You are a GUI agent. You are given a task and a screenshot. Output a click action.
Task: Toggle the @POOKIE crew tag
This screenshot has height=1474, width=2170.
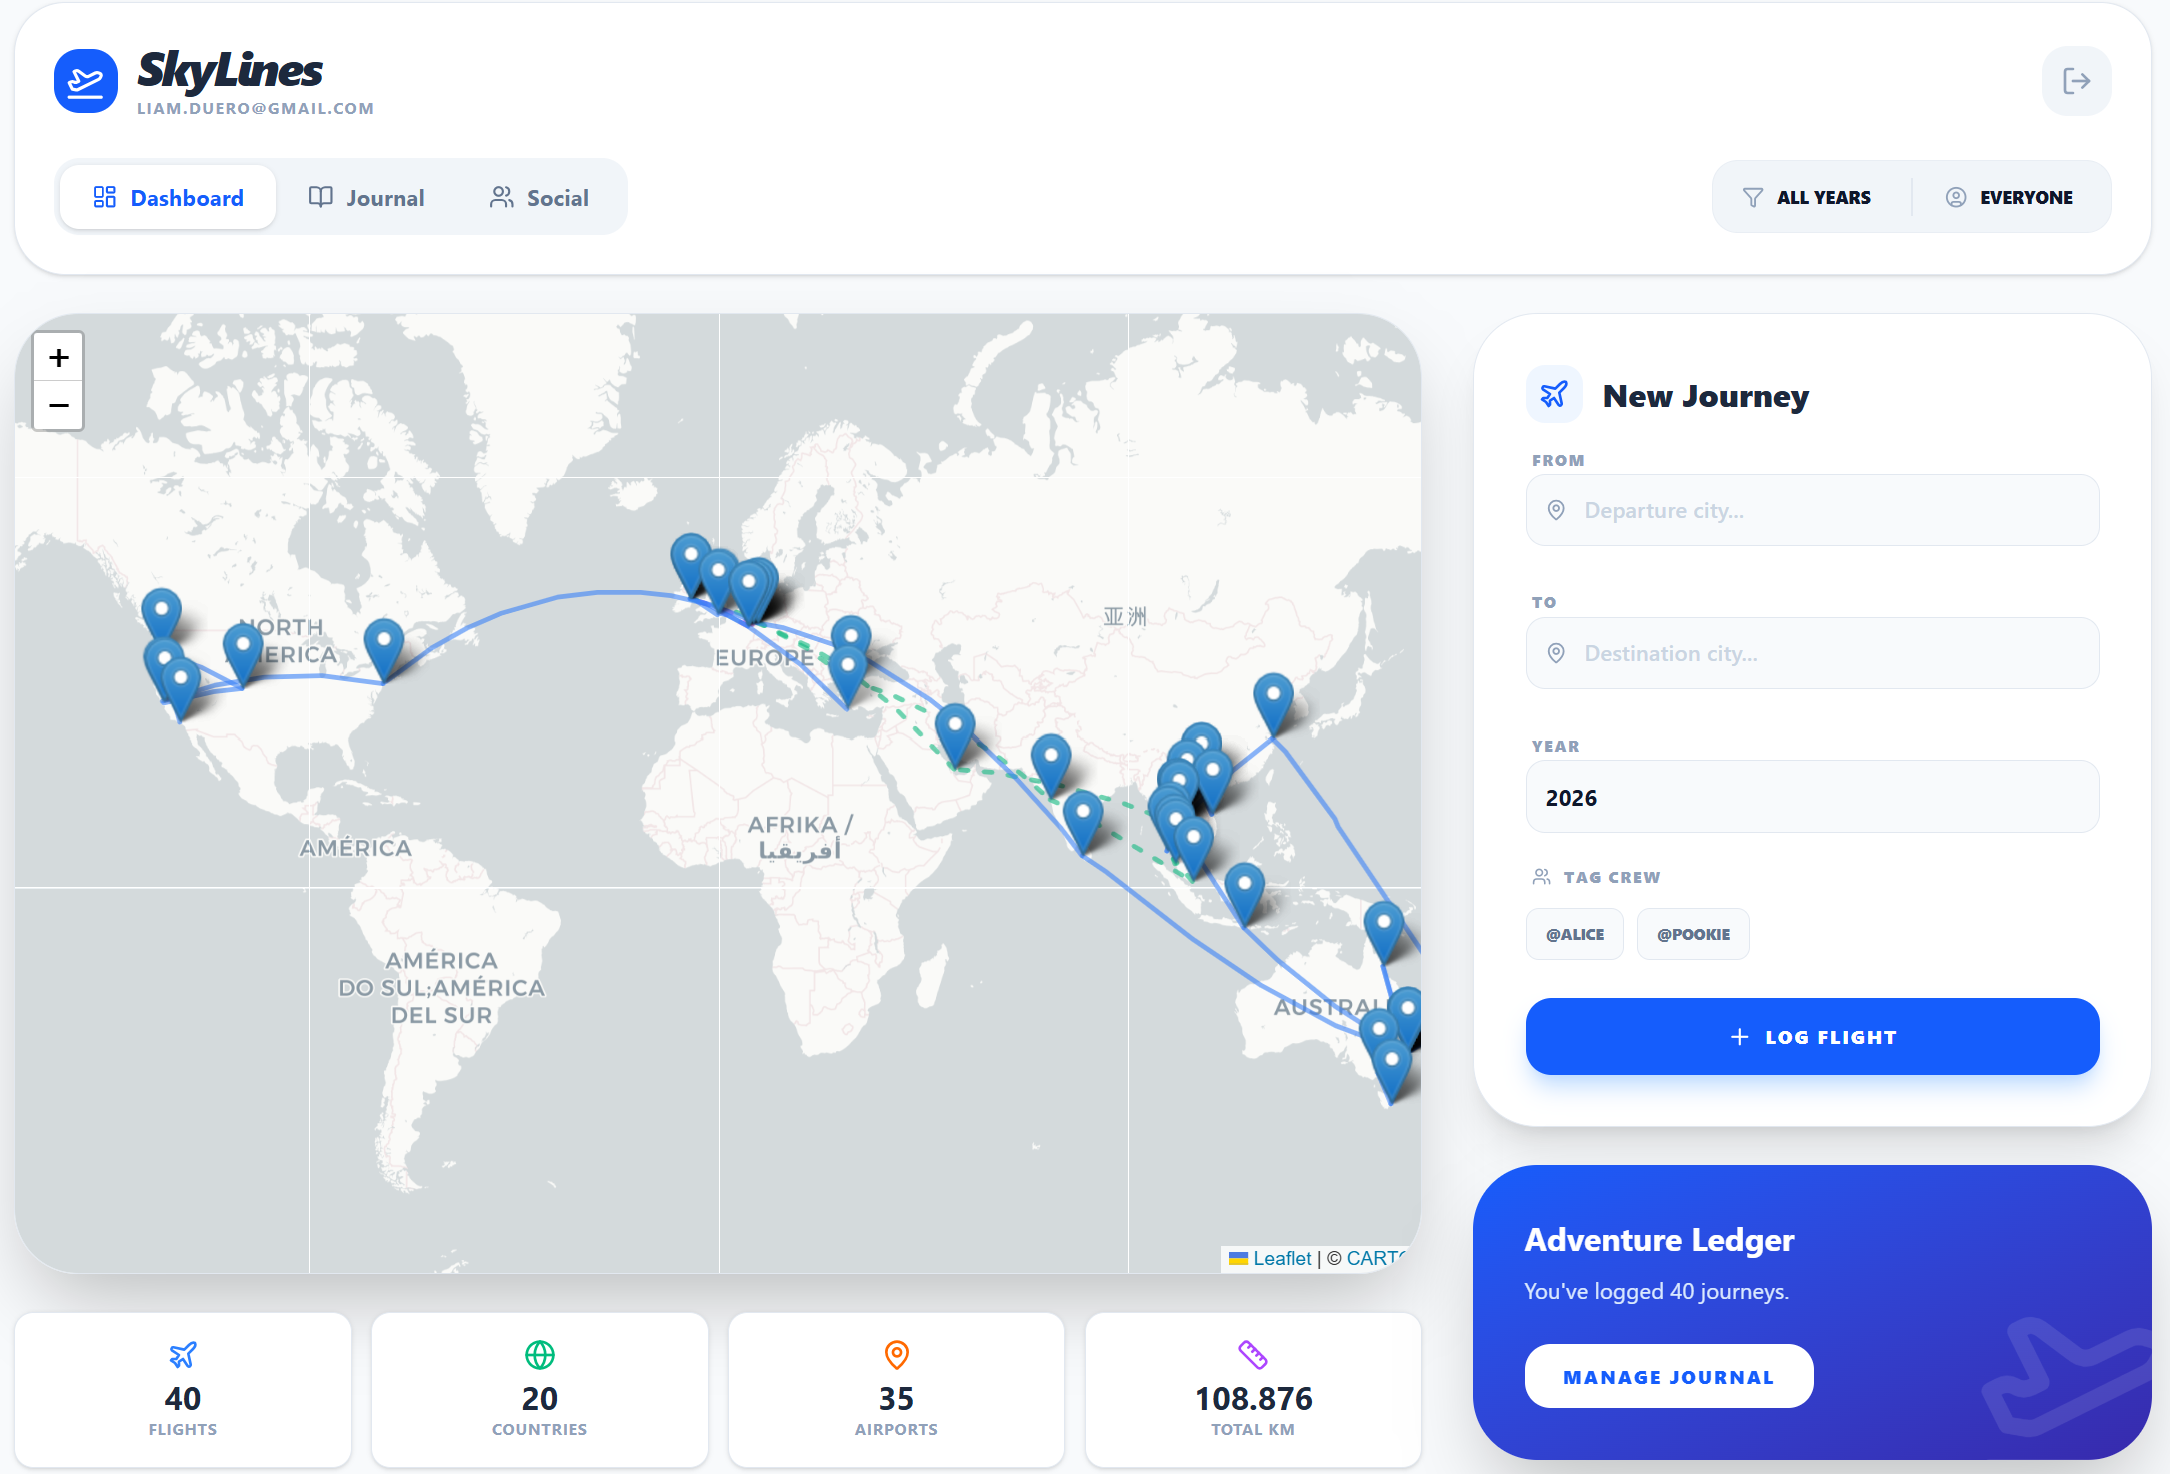coord(1692,933)
